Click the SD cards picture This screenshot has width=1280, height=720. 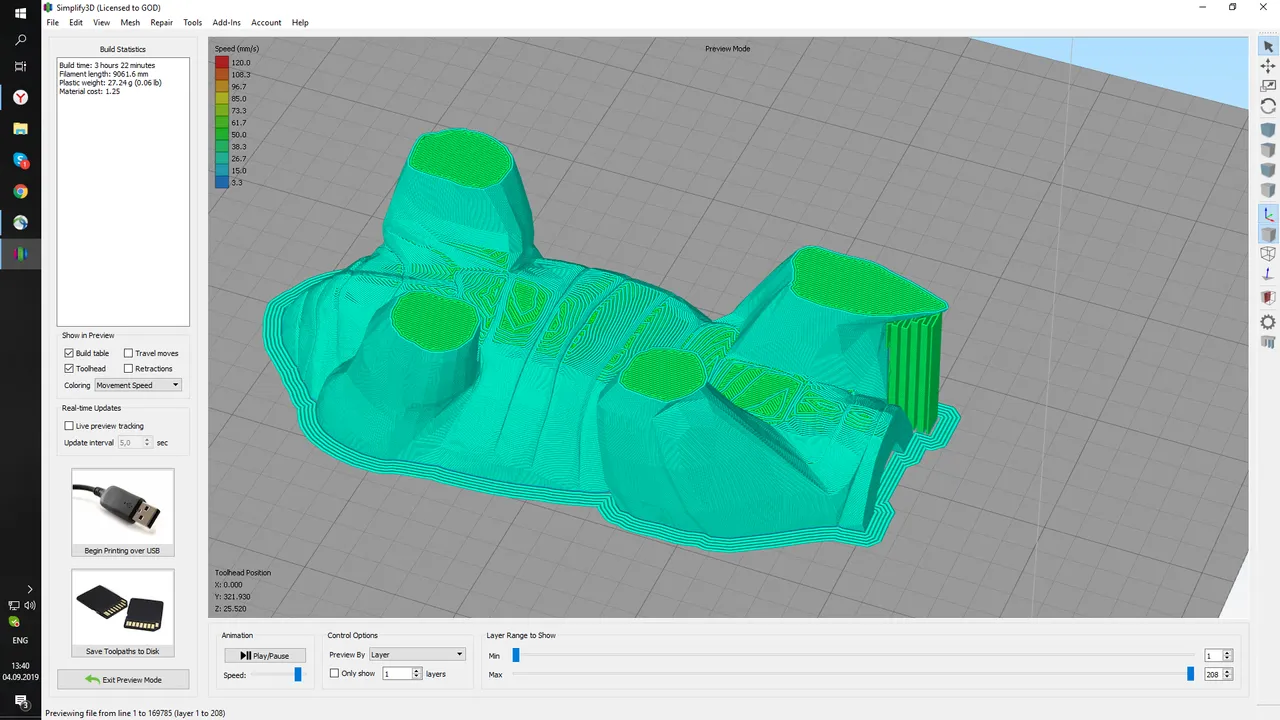pyautogui.click(x=123, y=608)
